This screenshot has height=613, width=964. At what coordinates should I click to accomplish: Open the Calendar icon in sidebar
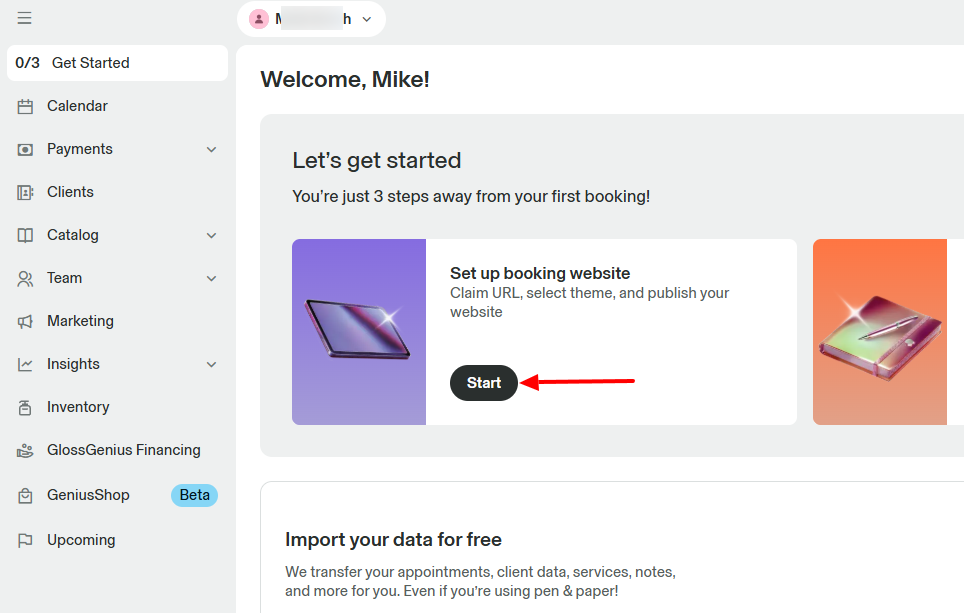(x=25, y=106)
